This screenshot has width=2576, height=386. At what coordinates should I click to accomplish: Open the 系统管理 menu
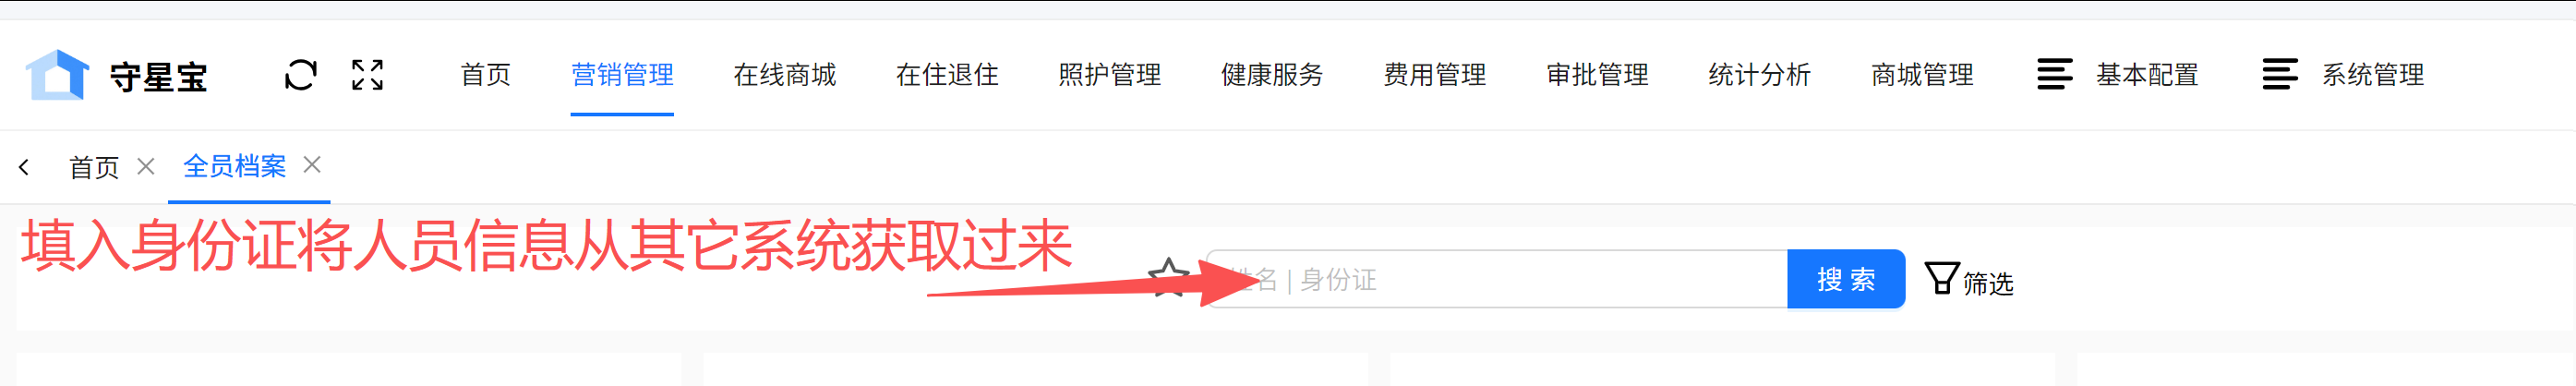pyautogui.click(x=2372, y=75)
